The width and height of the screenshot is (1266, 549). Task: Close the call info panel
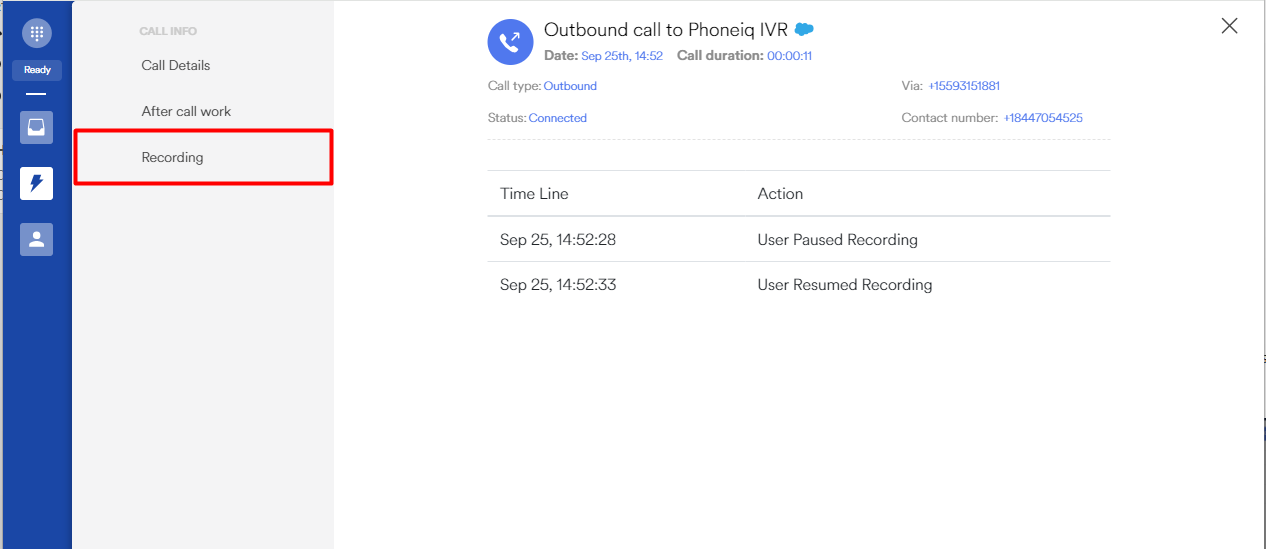click(x=1229, y=26)
